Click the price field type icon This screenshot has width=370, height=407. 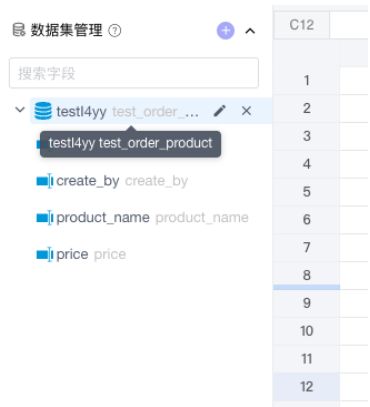coord(45,255)
